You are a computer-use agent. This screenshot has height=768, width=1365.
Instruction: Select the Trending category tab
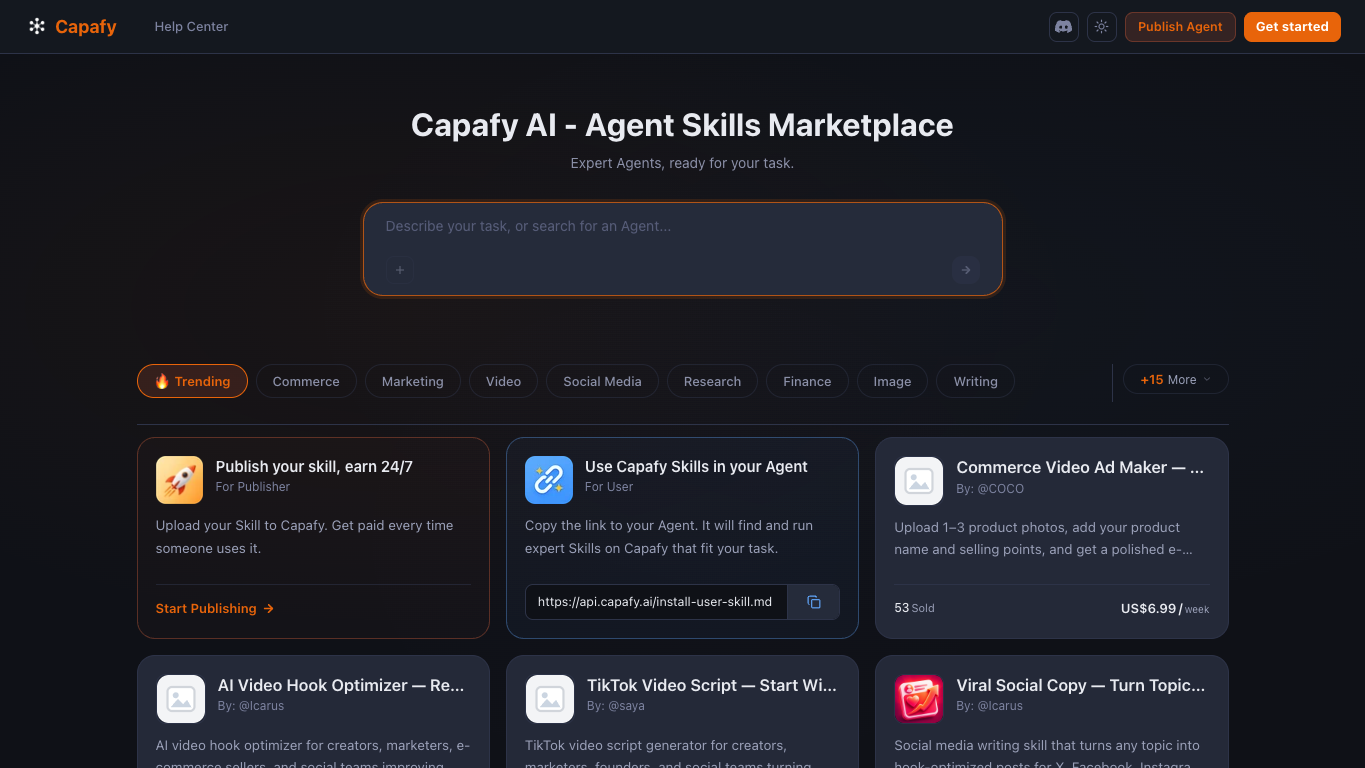click(192, 381)
